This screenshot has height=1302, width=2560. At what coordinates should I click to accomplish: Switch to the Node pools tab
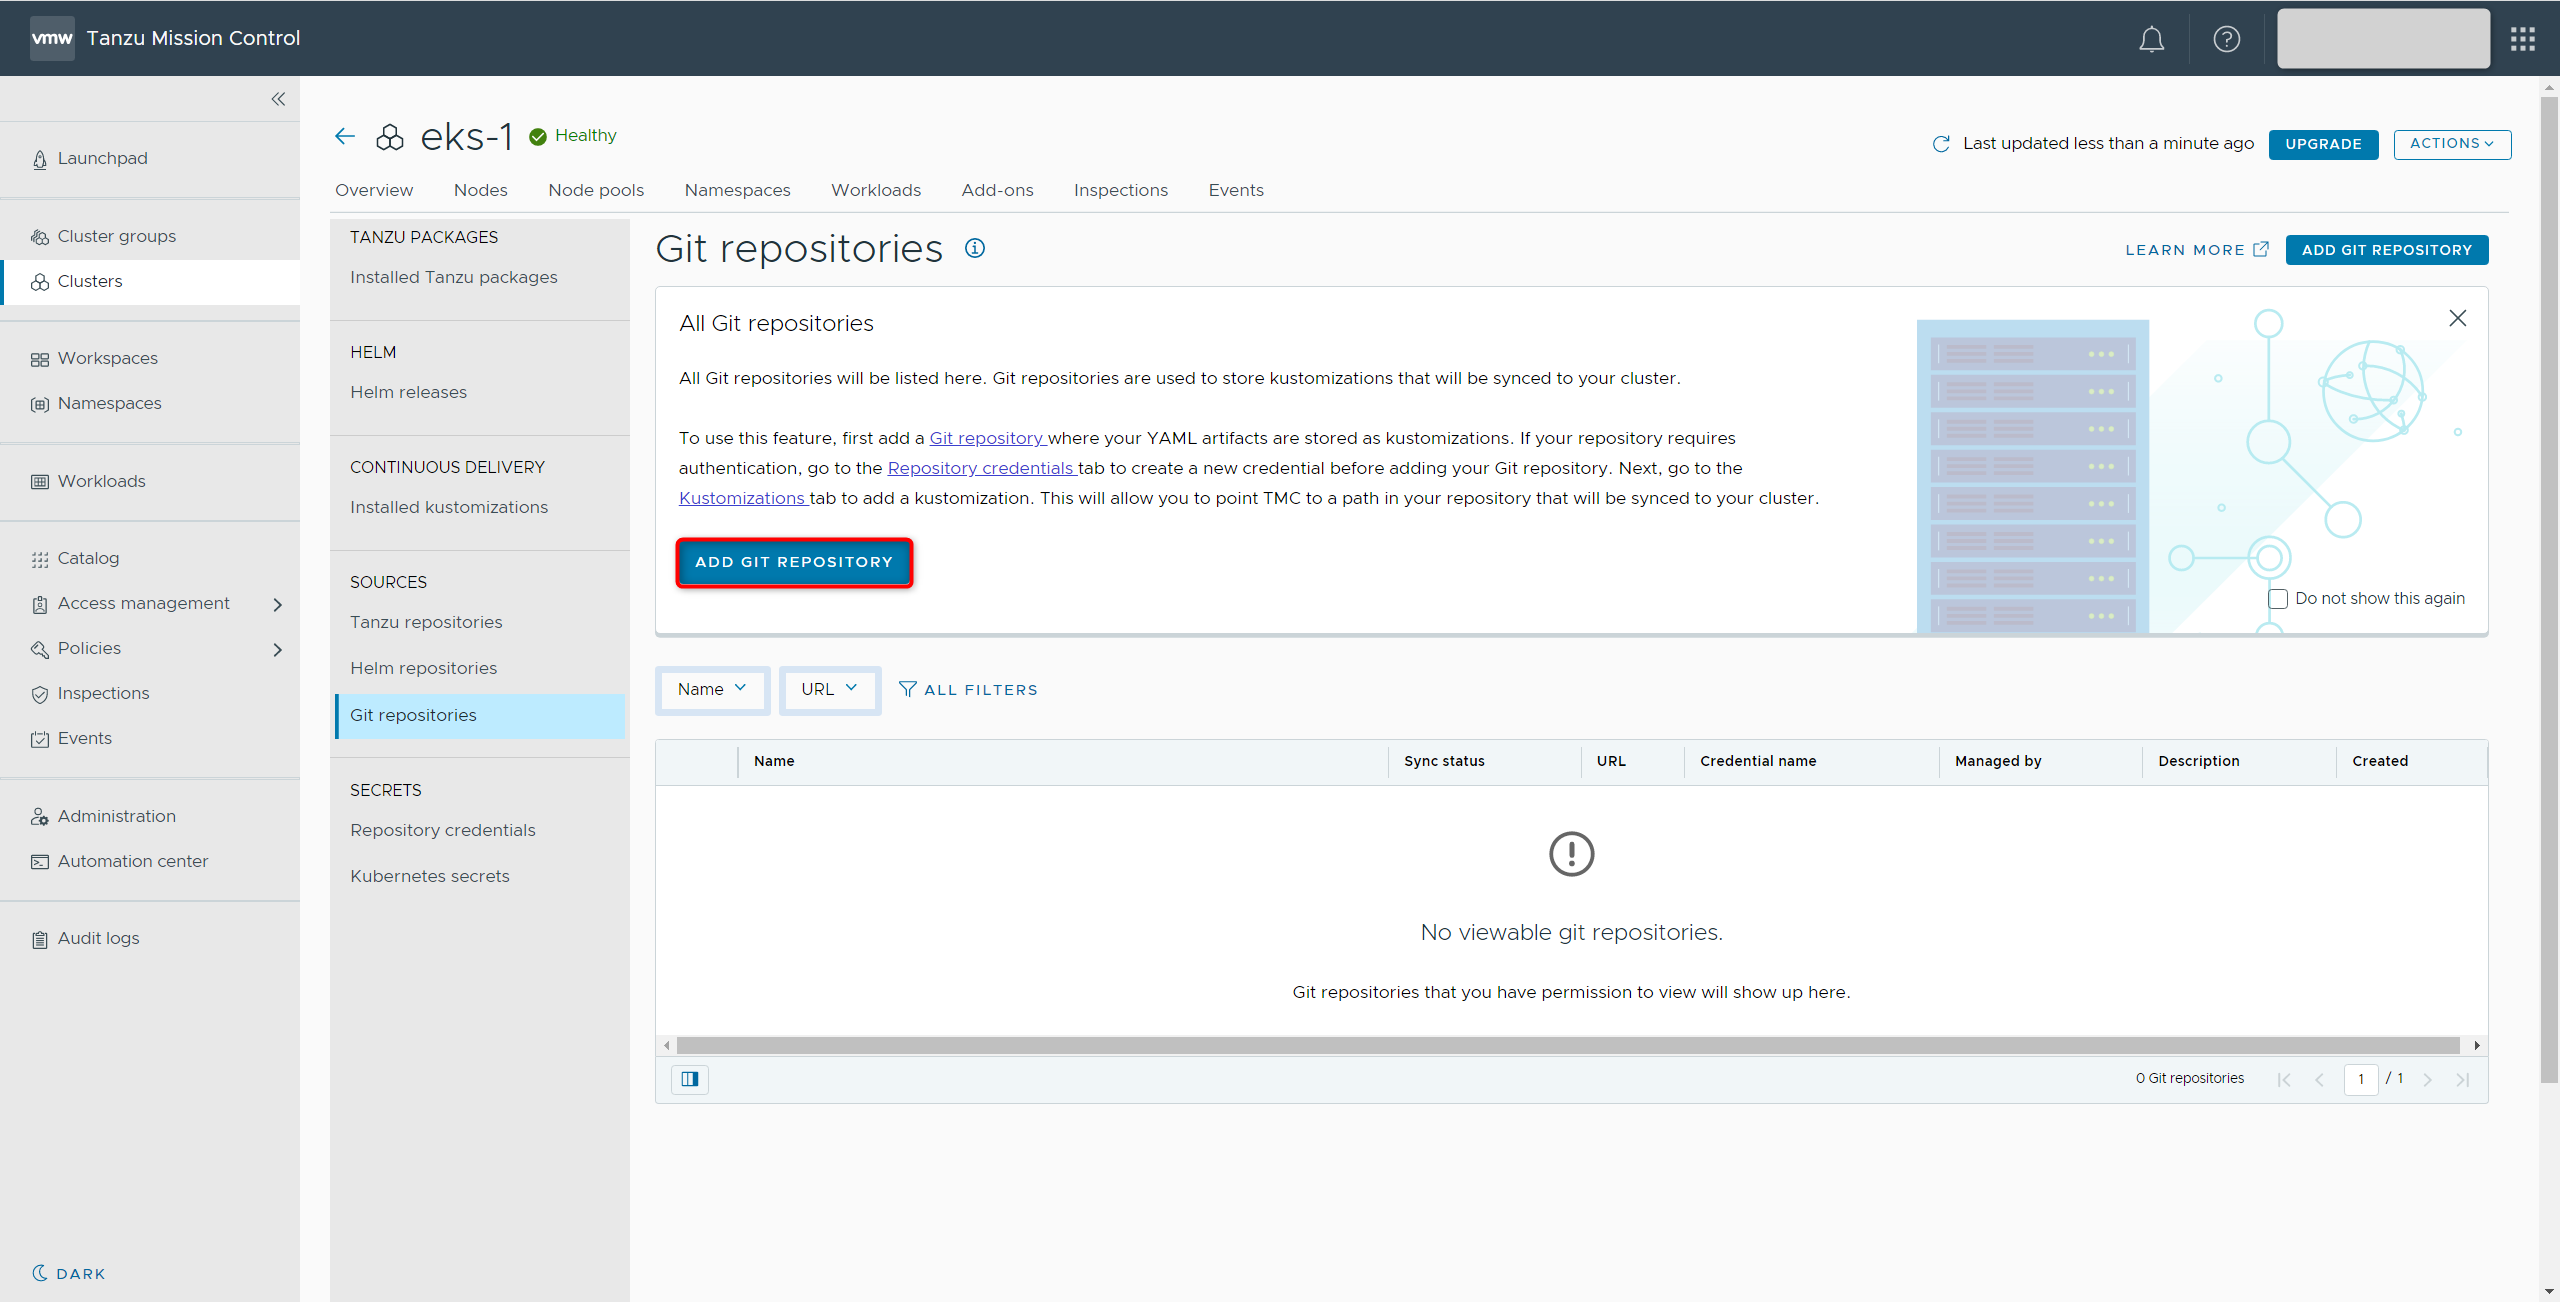(595, 190)
